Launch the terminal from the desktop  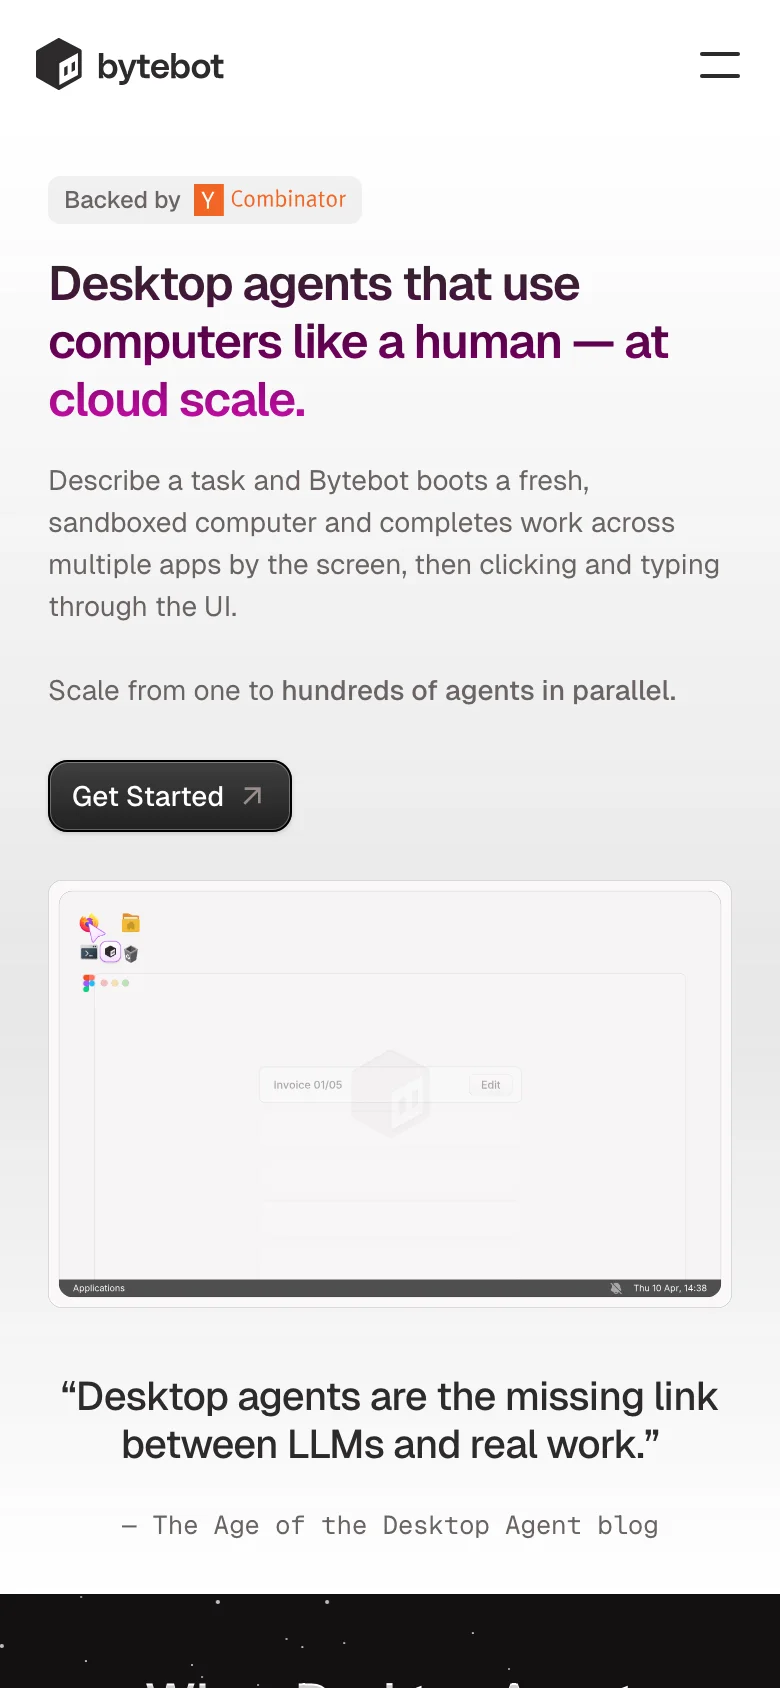coord(88,952)
